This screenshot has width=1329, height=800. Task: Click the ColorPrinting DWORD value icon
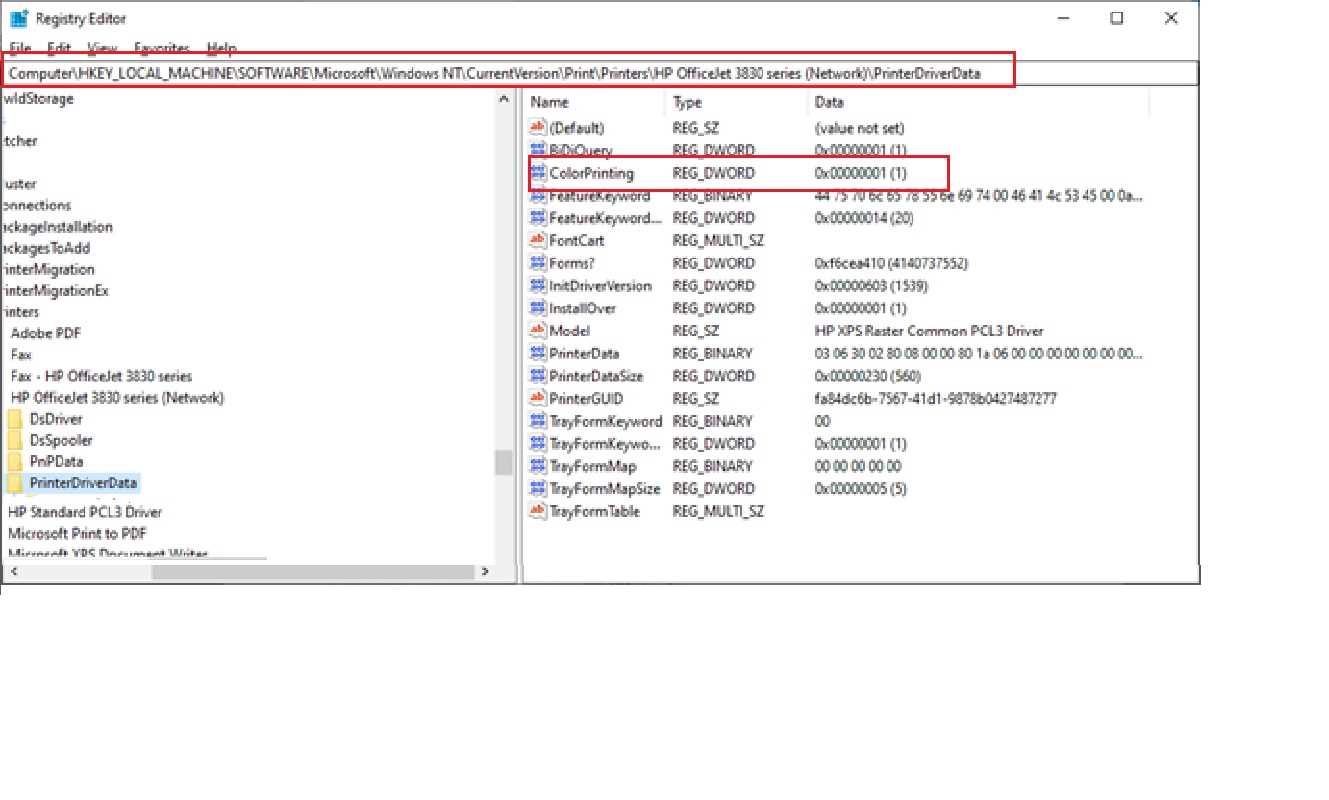[x=538, y=173]
